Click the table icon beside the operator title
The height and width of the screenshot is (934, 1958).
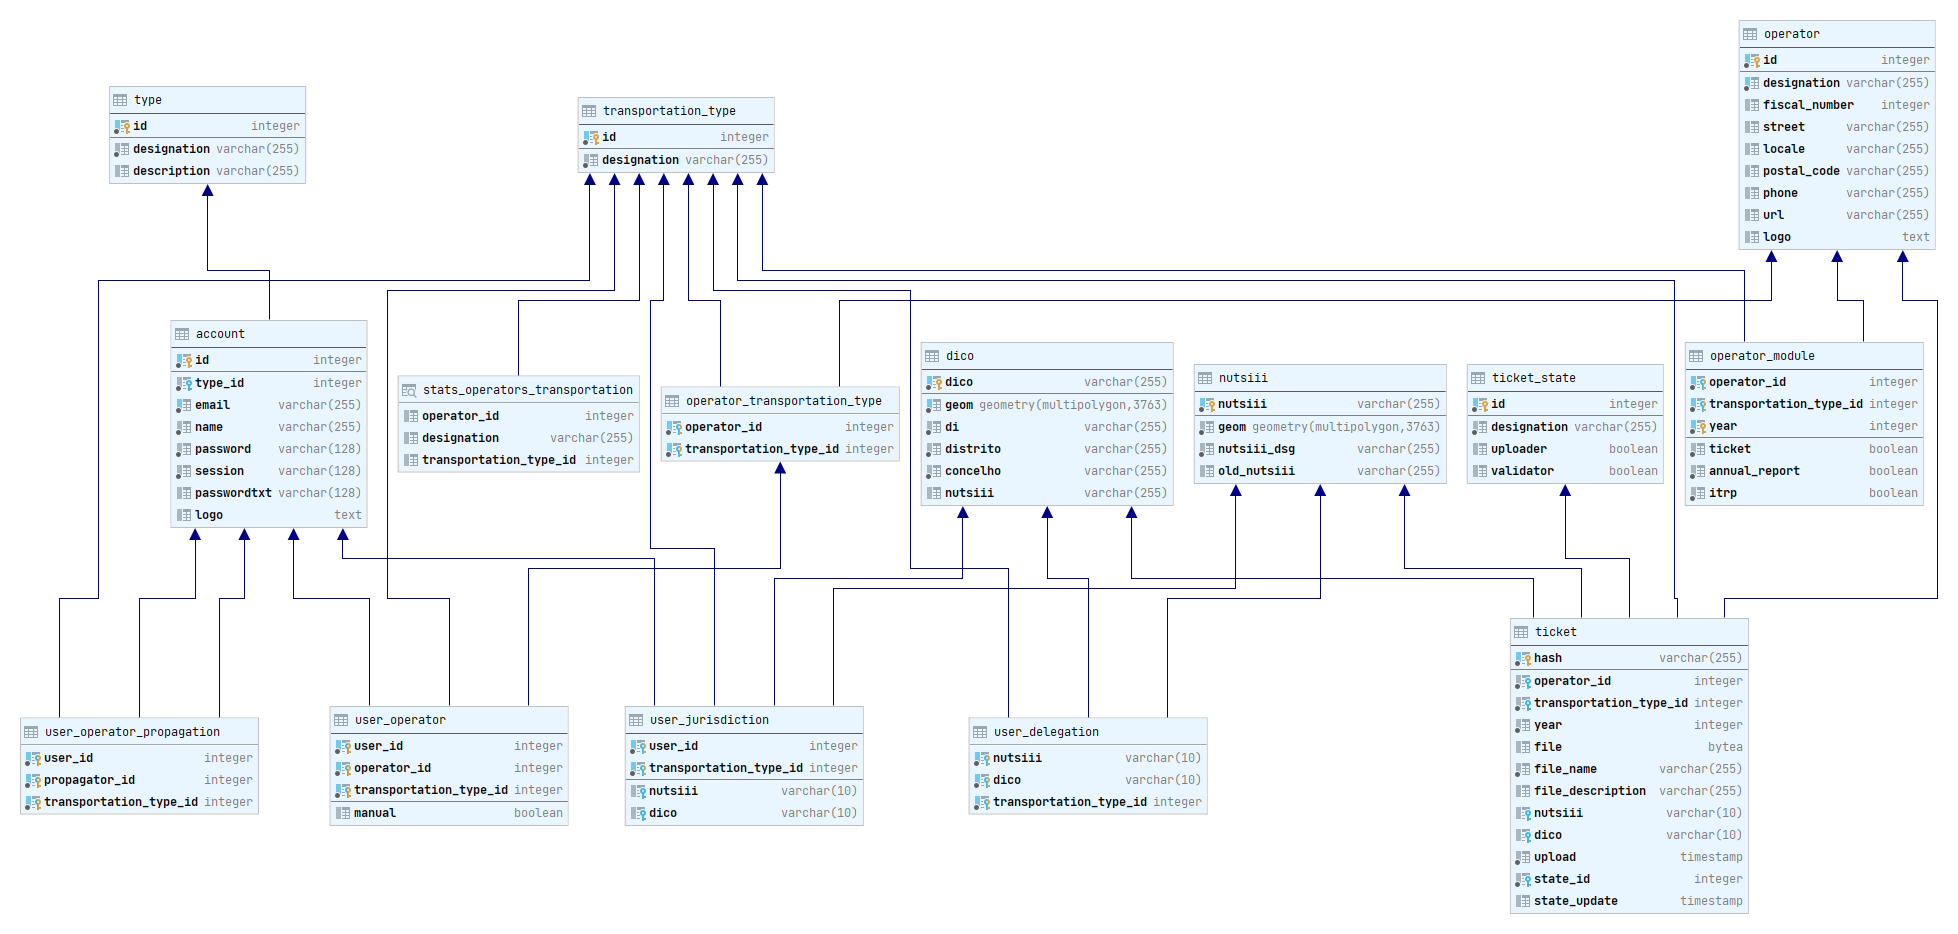(1750, 34)
